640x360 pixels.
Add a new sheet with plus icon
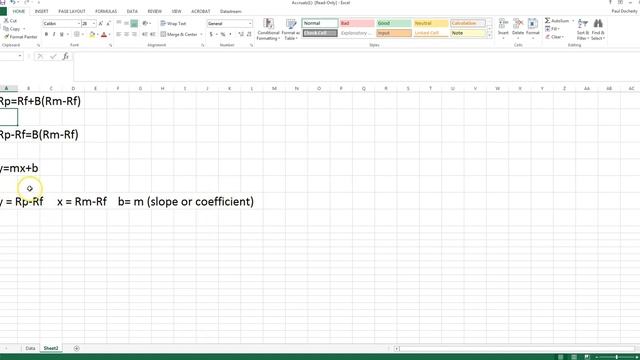(x=76, y=348)
